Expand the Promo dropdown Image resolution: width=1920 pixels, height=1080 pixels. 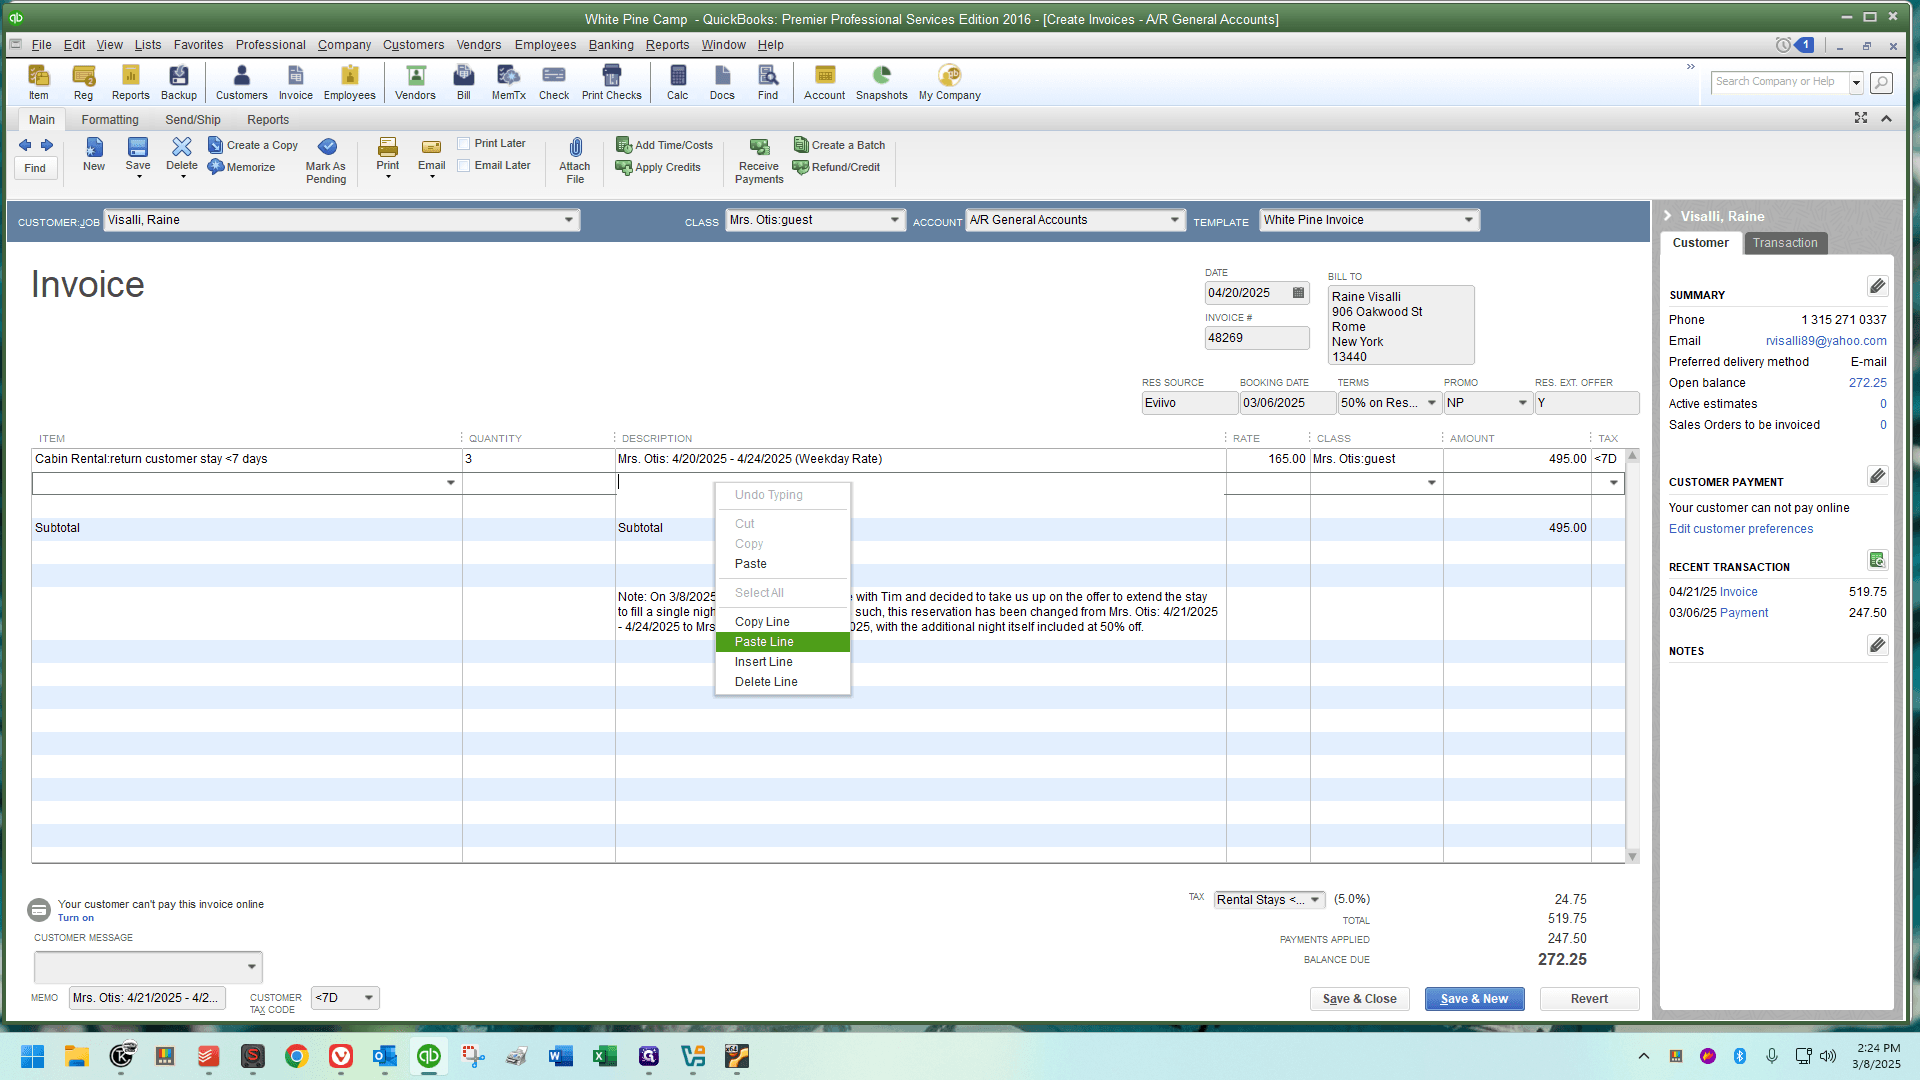pyautogui.click(x=1522, y=403)
